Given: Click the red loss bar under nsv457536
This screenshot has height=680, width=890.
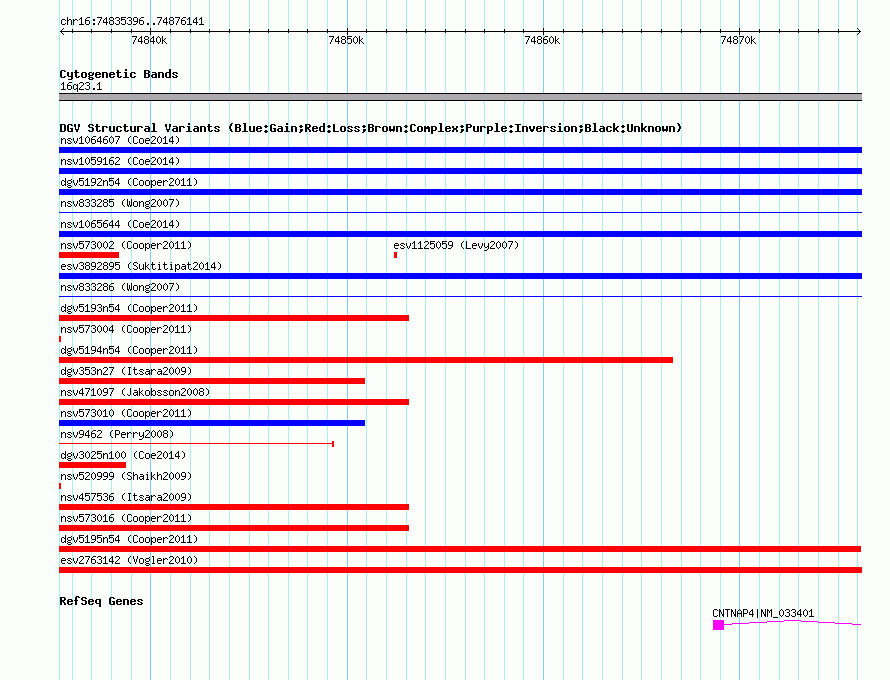Looking at the screenshot, I should (x=234, y=507).
